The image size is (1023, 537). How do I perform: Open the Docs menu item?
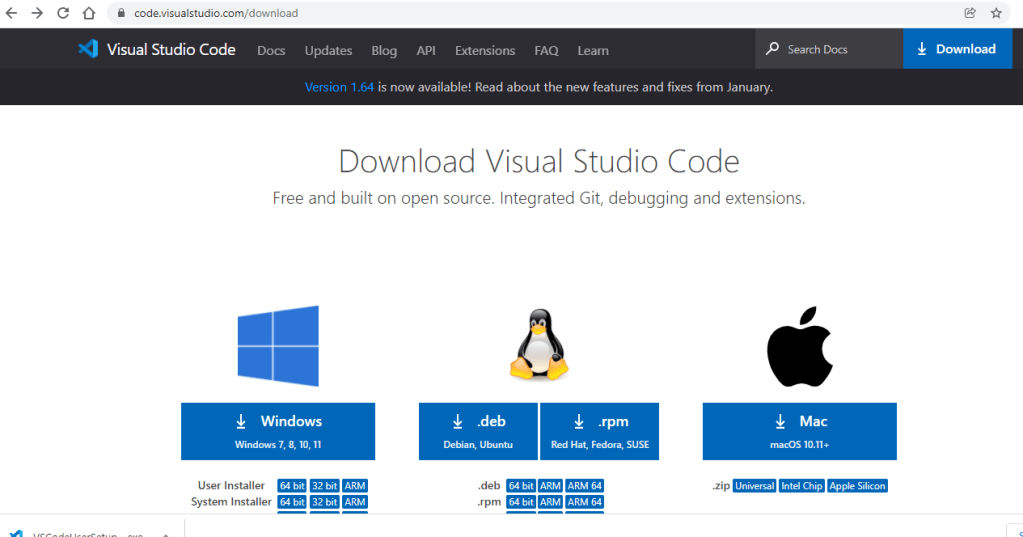click(271, 50)
